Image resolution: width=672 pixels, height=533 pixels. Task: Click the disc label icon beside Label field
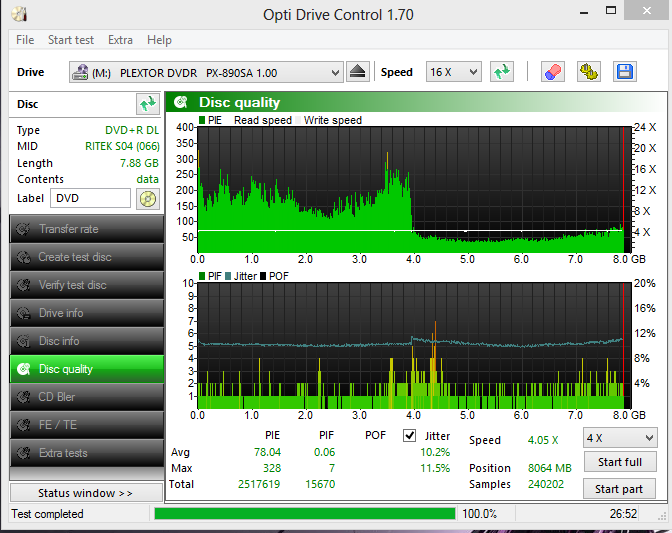click(147, 199)
